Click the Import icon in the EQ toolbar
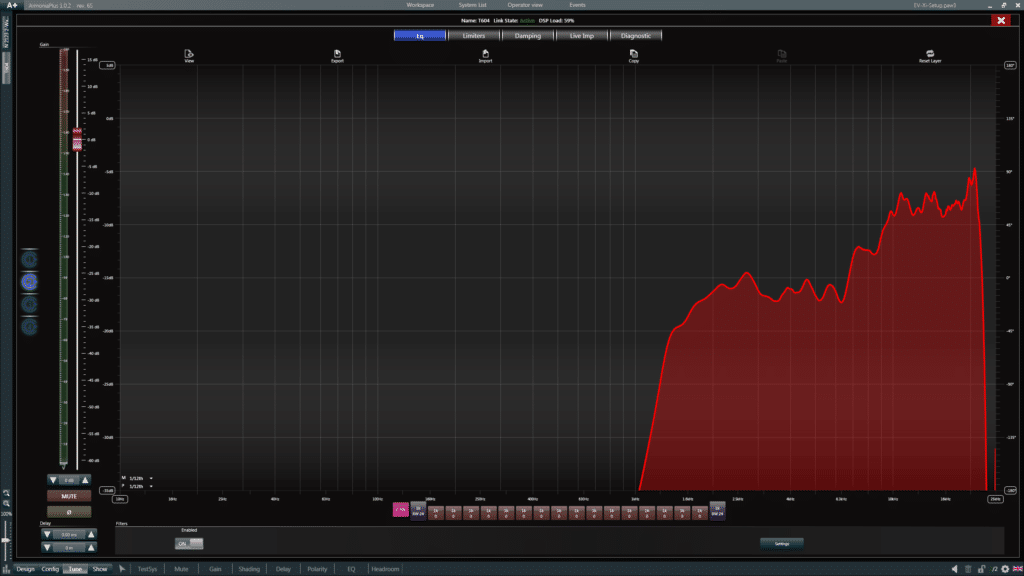1024x576 pixels. (485, 54)
